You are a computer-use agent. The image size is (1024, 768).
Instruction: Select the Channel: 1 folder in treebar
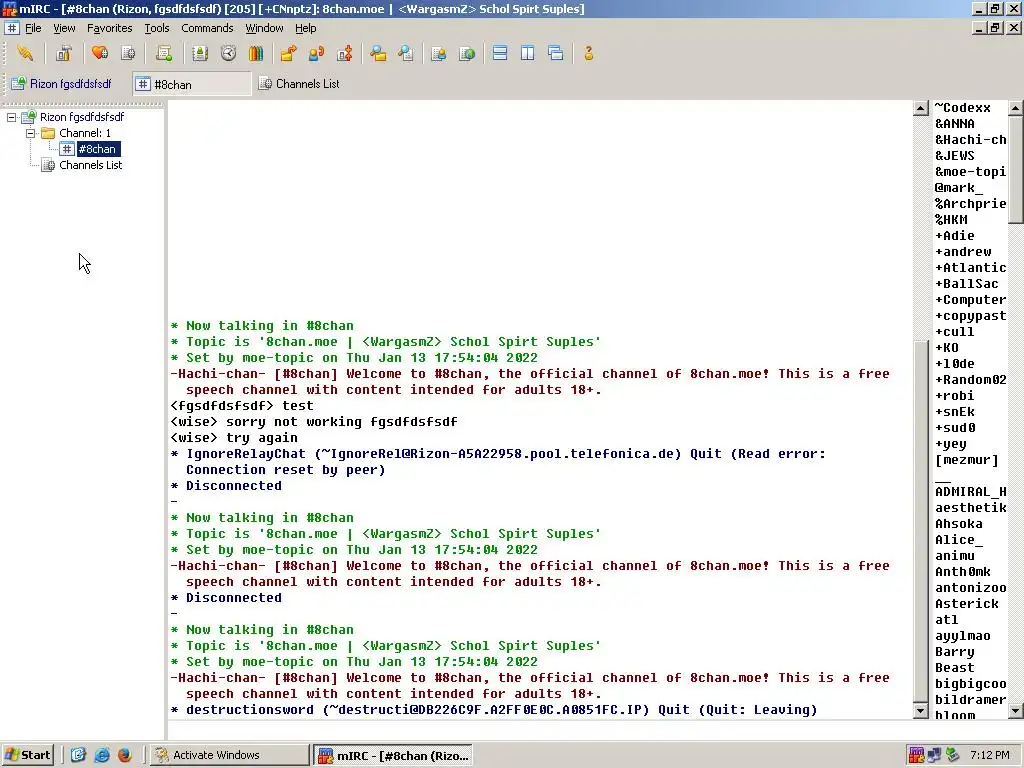pyautogui.click(x=85, y=133)
